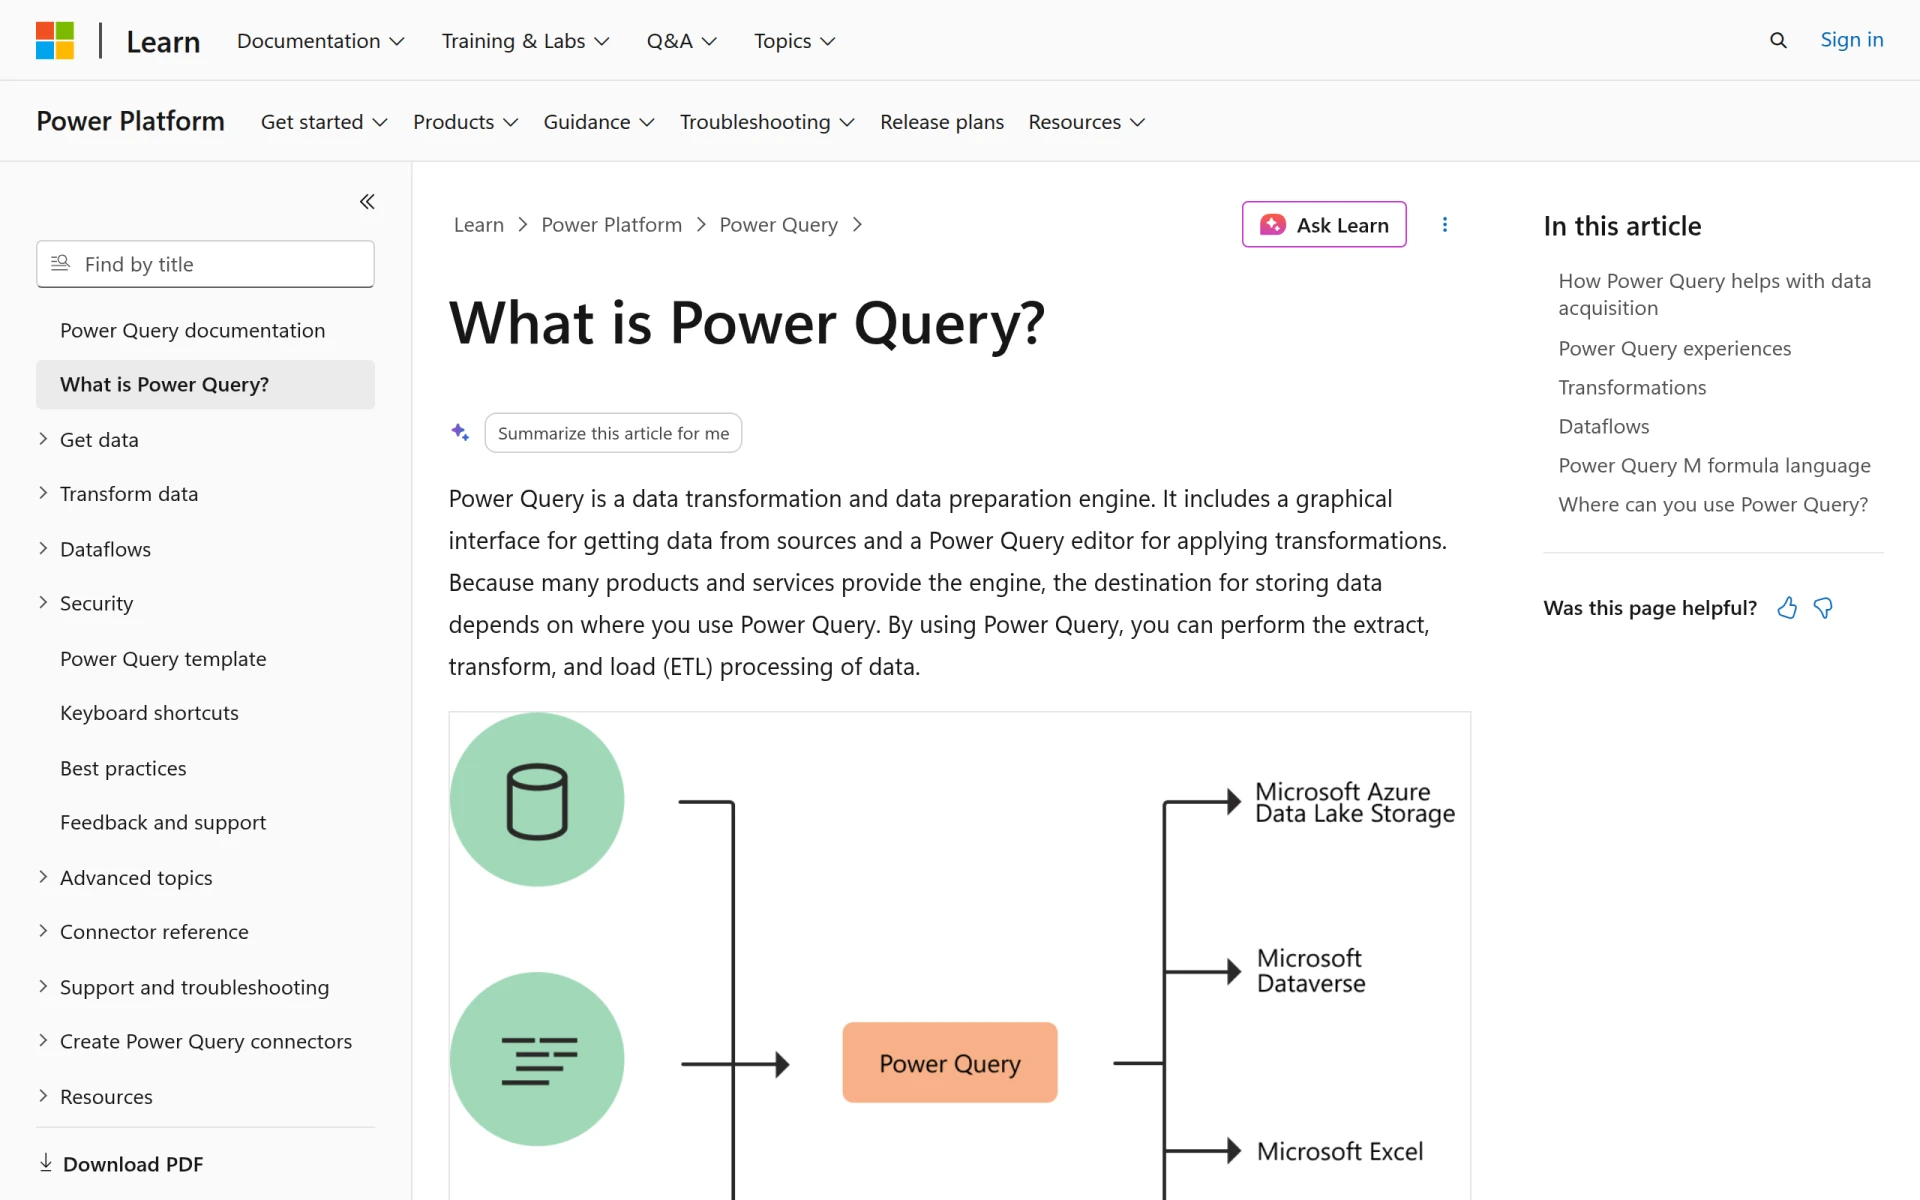
Task: Open Keyboard shortcuts sidebar item
Action: 149,713
